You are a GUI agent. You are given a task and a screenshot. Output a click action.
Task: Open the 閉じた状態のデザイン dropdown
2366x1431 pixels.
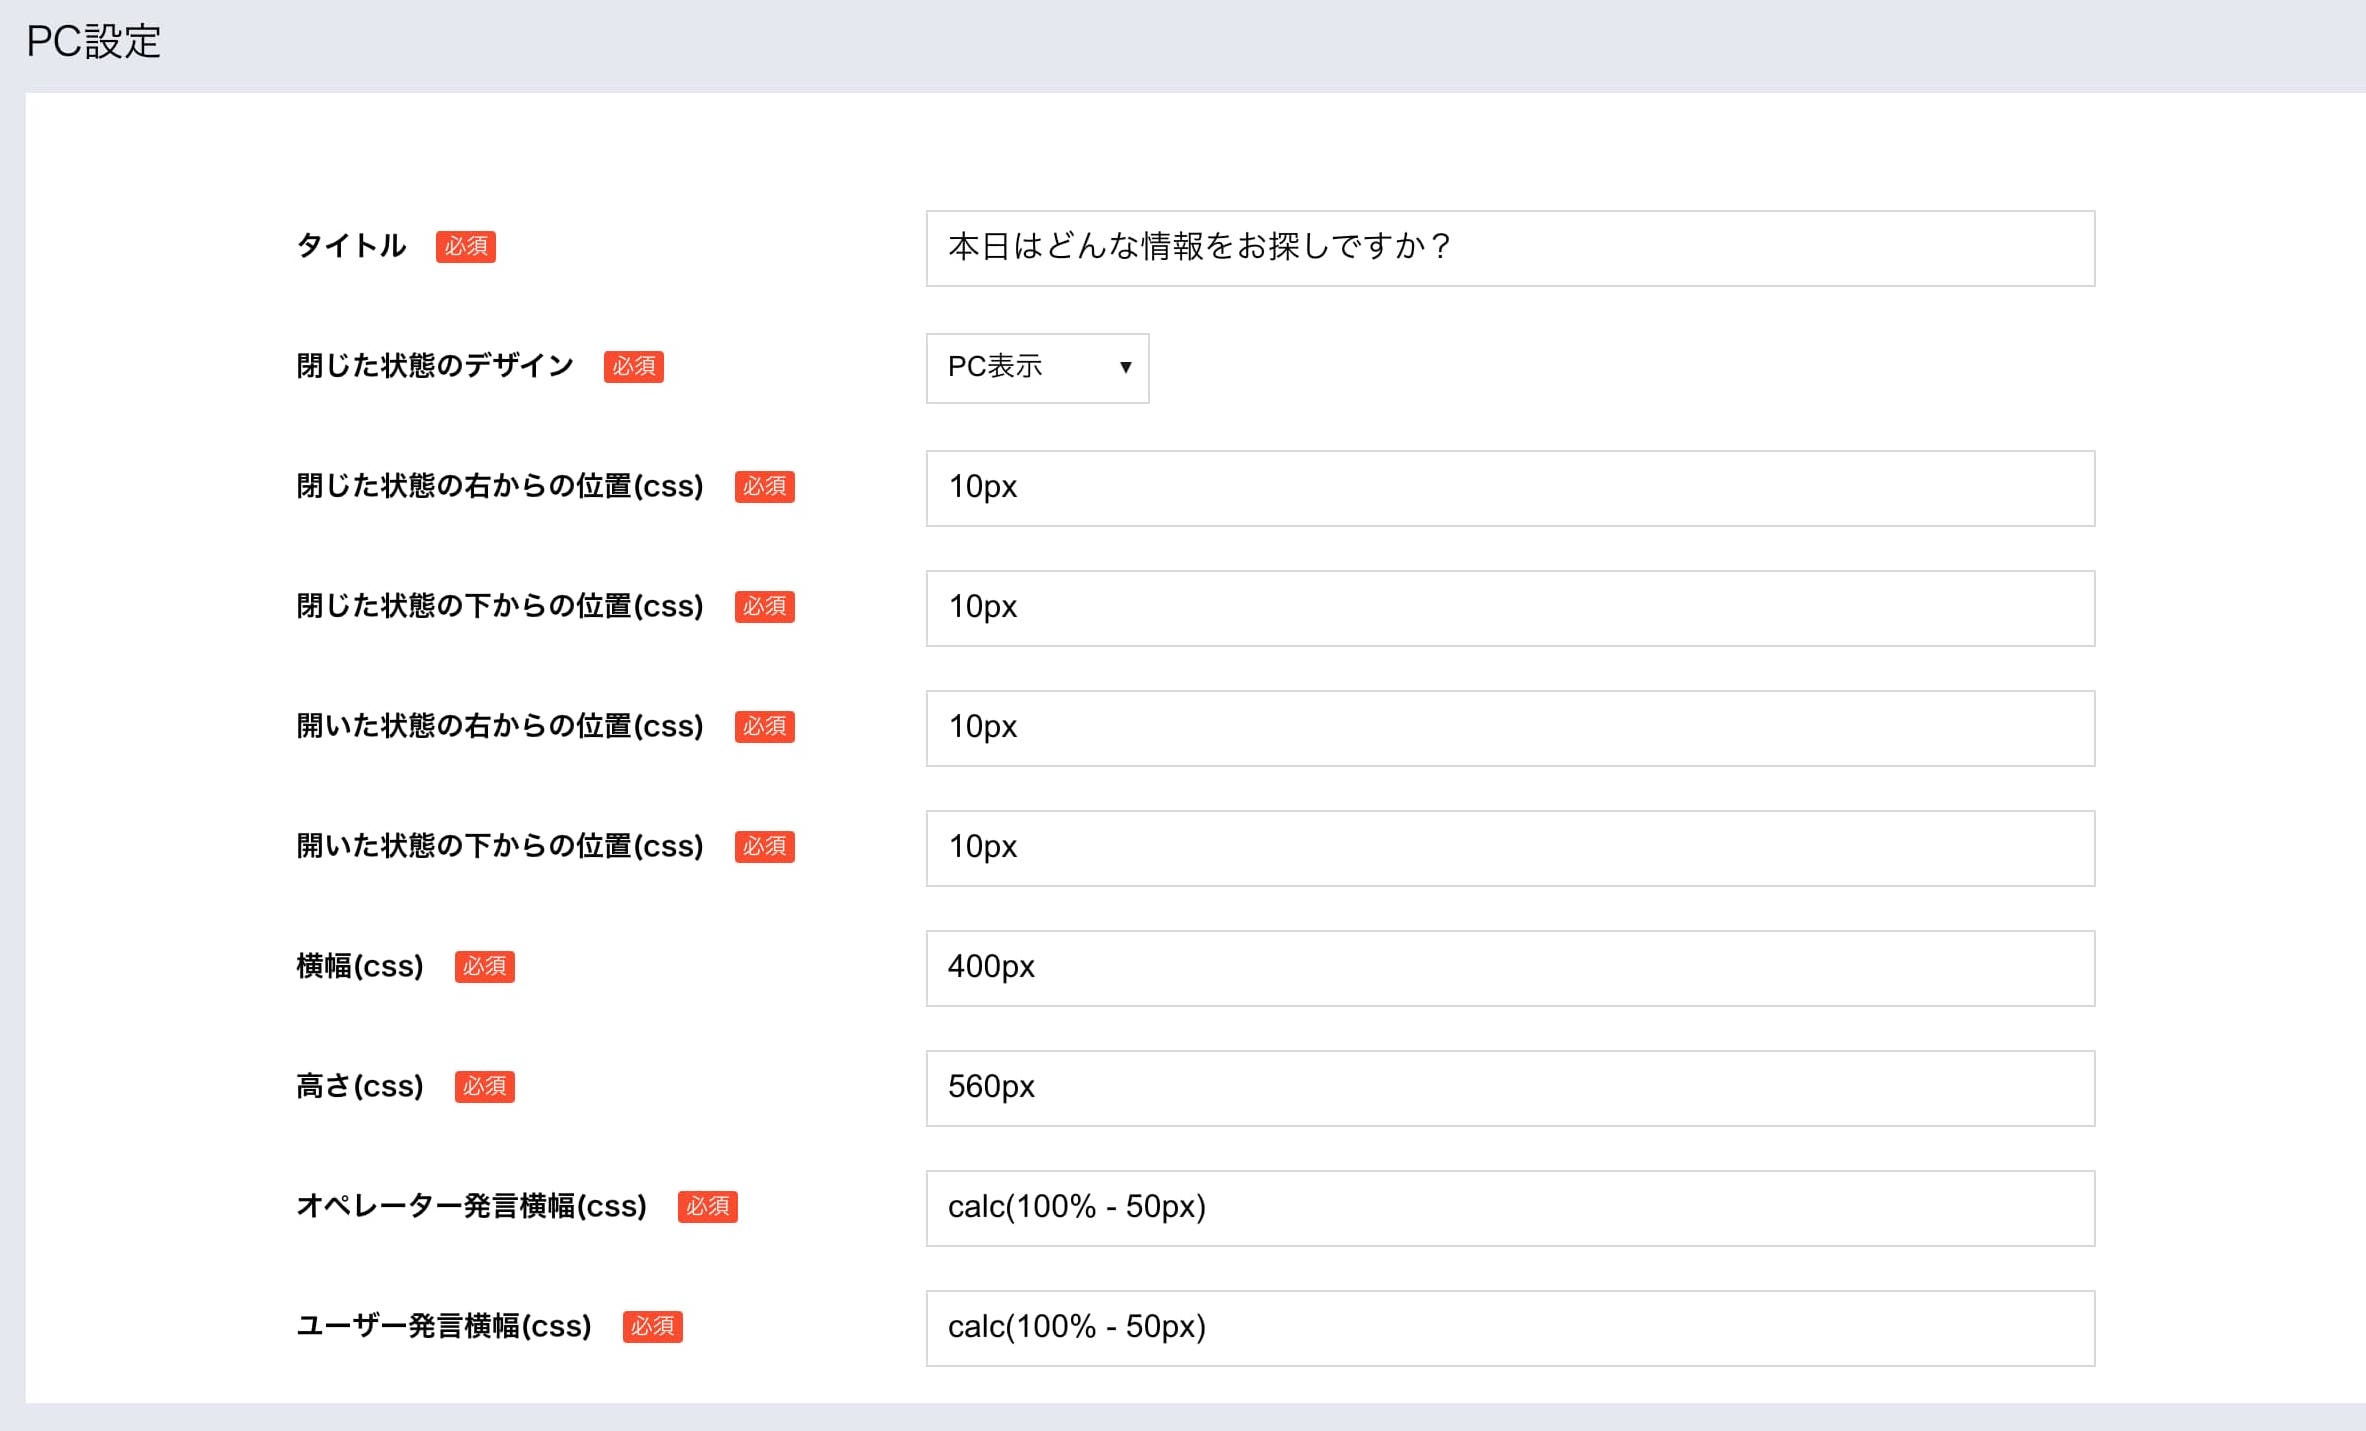1037,368
